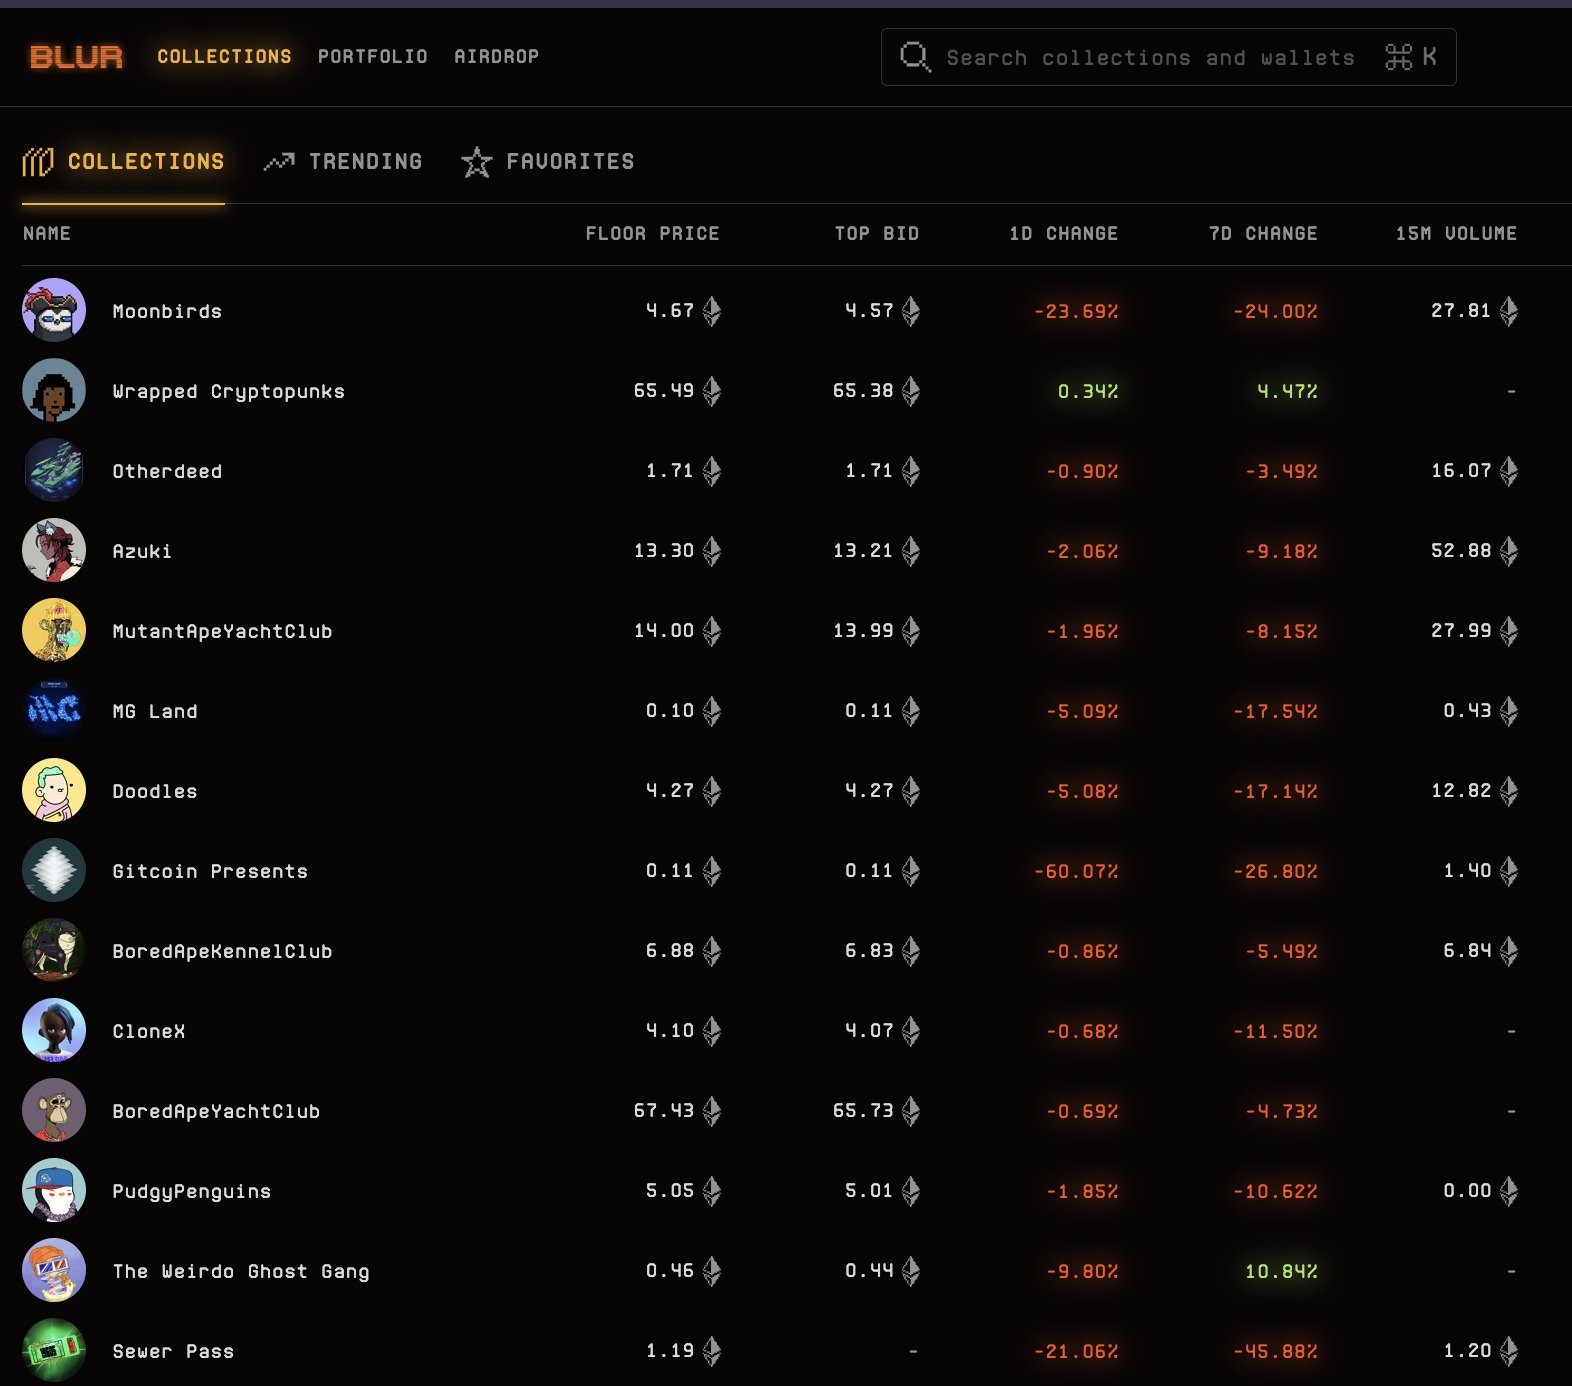
Task: Click the ETH icon beside Otherdeed floor 1.71
Action: (x=711, y=471)
